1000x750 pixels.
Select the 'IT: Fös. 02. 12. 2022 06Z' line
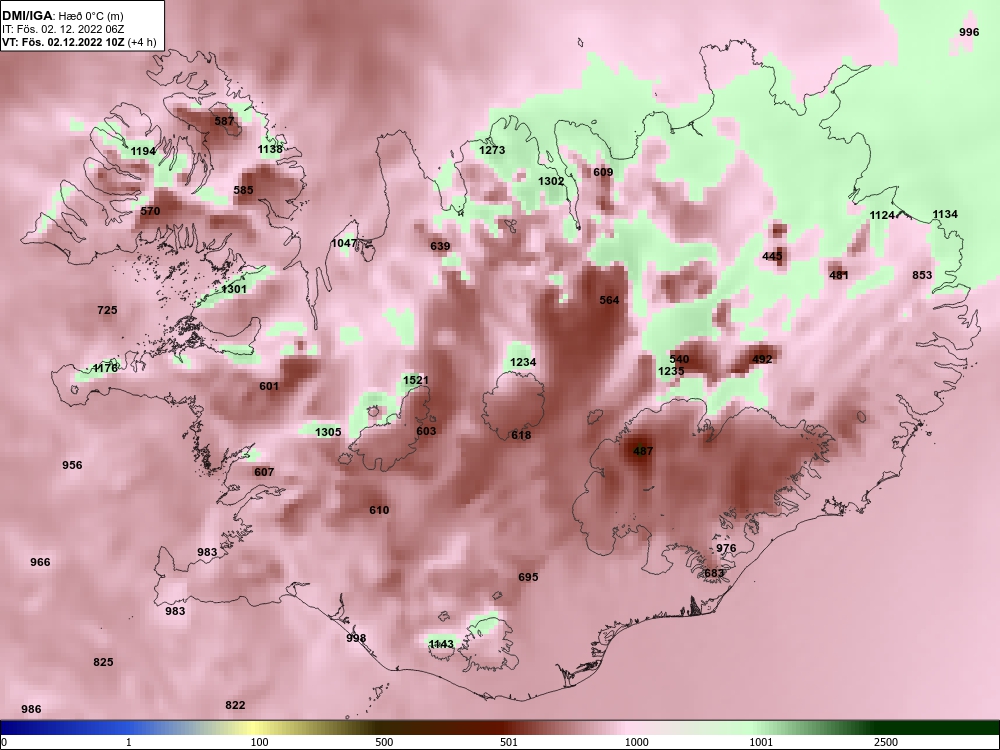tap(63, 29)
